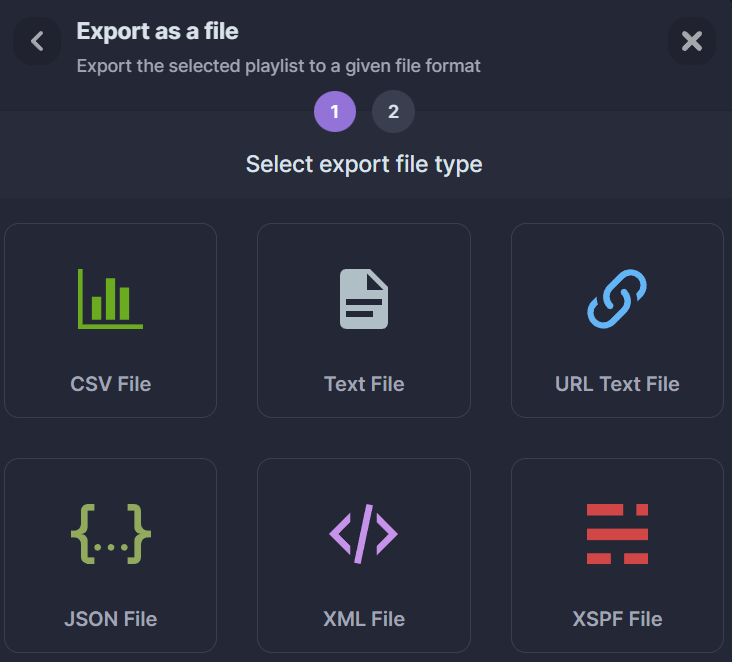The width and height of the screenshot is (732, 662).
Task: Click the purple XML code brackets icon
Action: click(364, 533)
